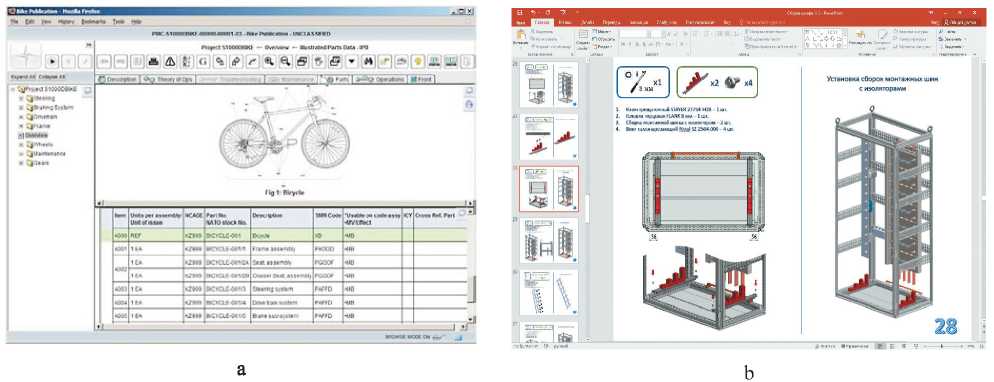The image size is (994, 382).
Task: Select the zoom out magnifier icon
Action: [x=285, y=61]
